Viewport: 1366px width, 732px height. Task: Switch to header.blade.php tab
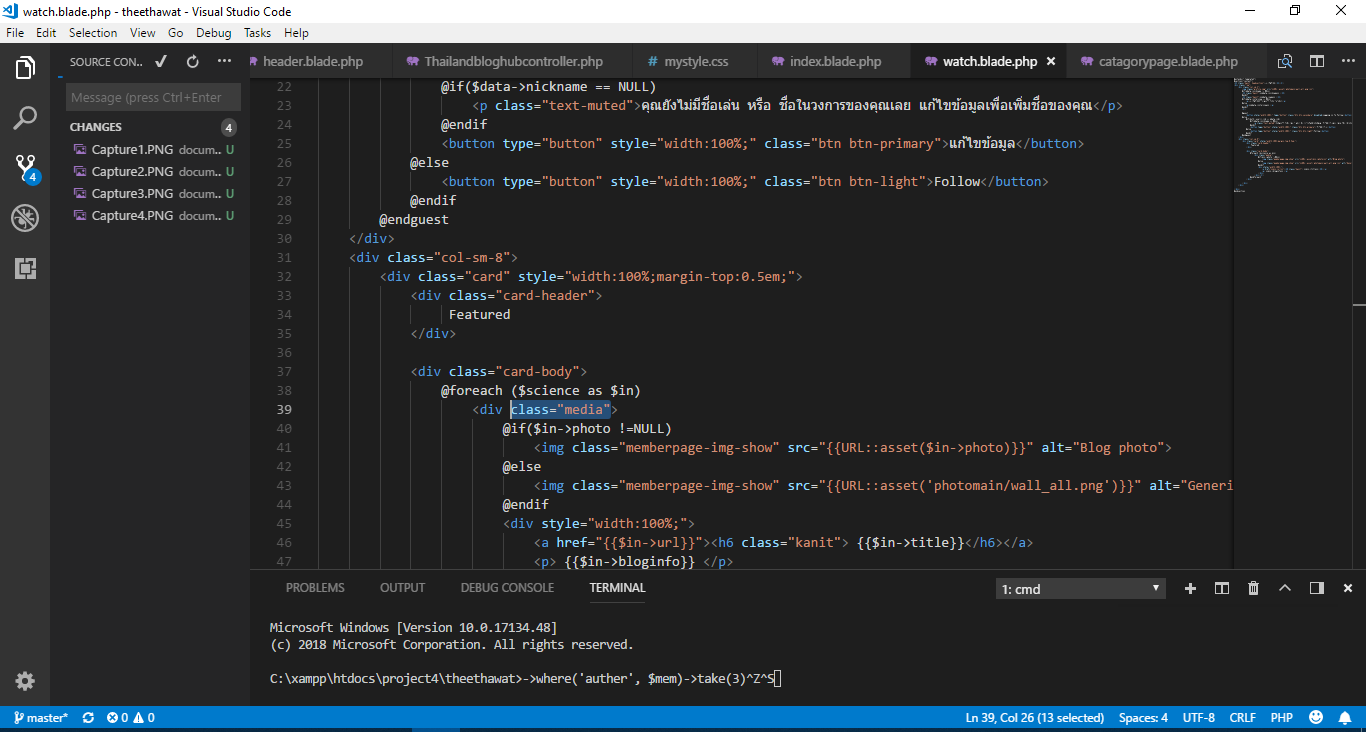point(320,61)
